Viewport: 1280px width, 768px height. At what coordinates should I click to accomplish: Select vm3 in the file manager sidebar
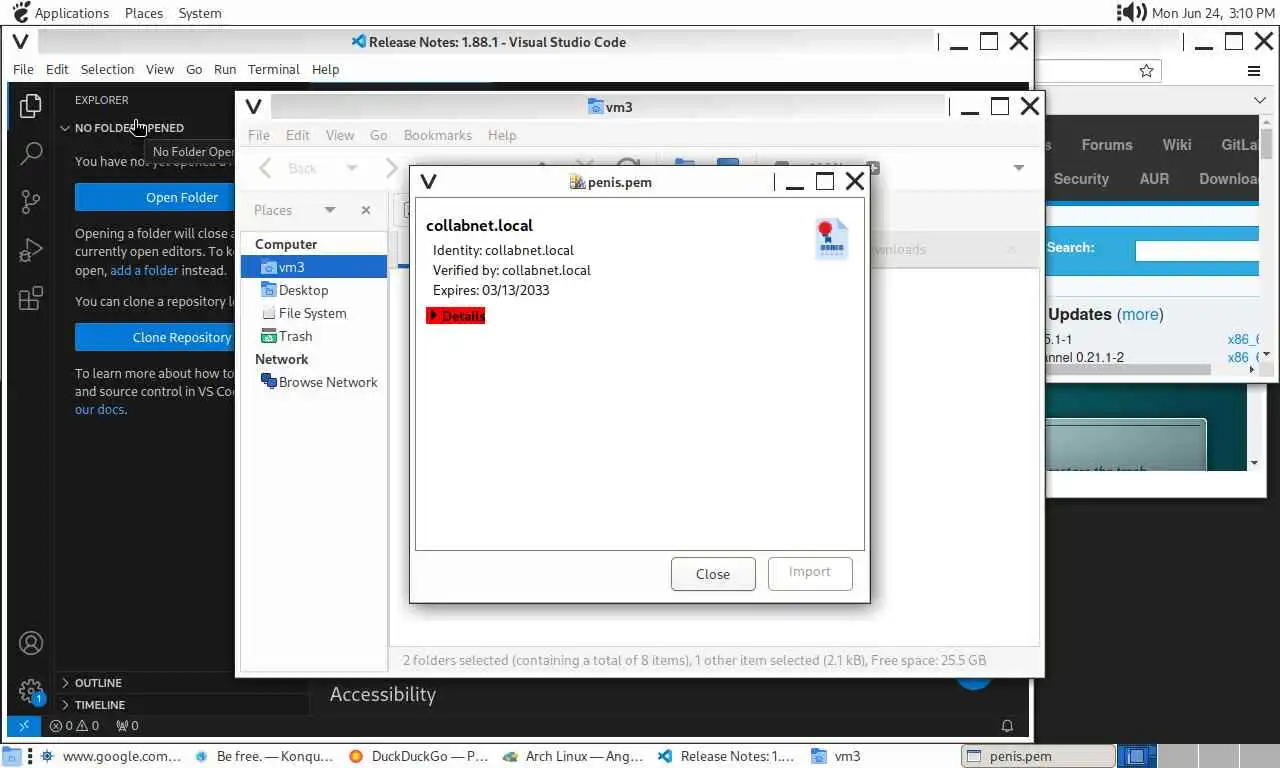point(314,267)
